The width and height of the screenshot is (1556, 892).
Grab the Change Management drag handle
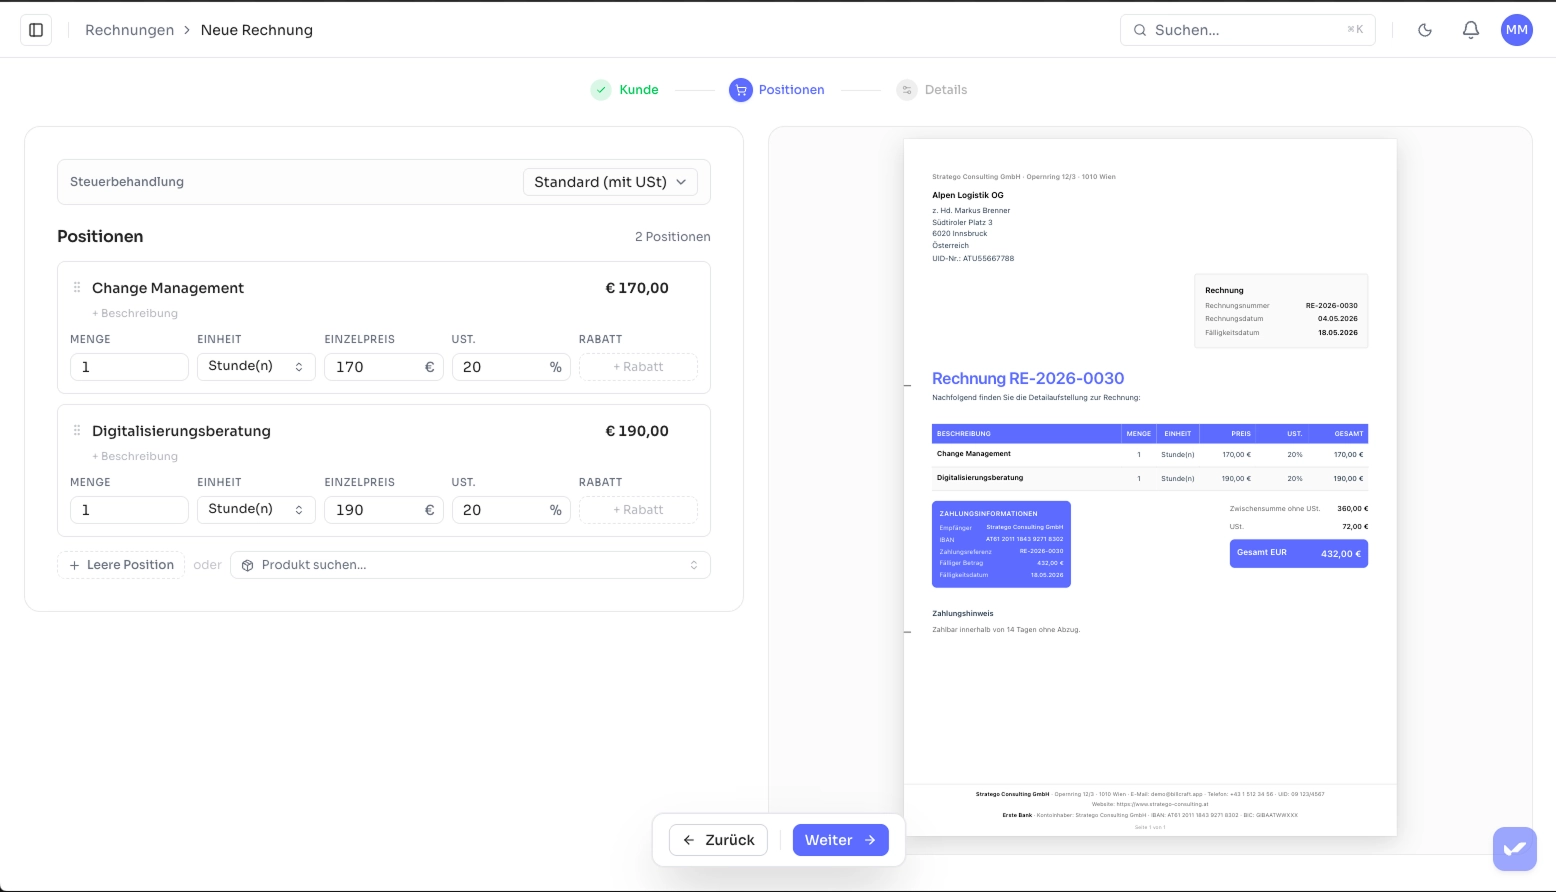pos(77,288)
